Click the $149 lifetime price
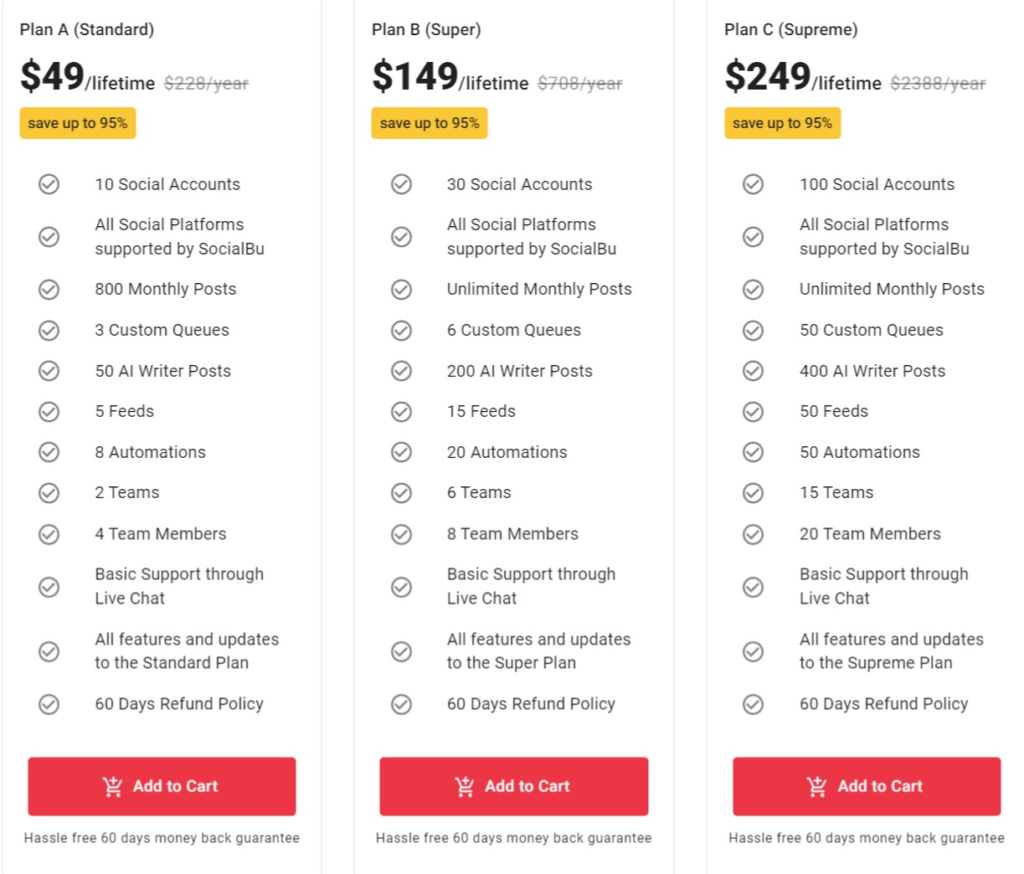Viewport: 1024px width, 874px height. 450,76
